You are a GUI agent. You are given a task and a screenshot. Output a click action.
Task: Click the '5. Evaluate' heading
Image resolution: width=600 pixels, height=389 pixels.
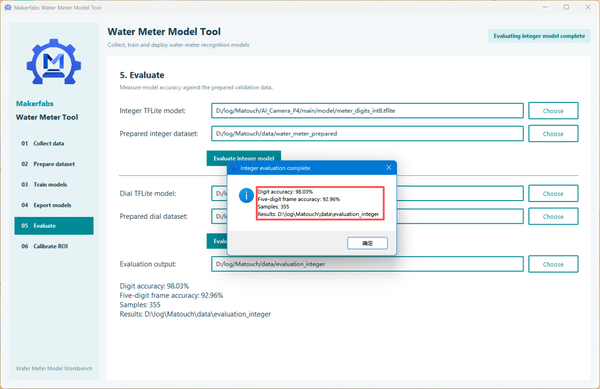142,75
